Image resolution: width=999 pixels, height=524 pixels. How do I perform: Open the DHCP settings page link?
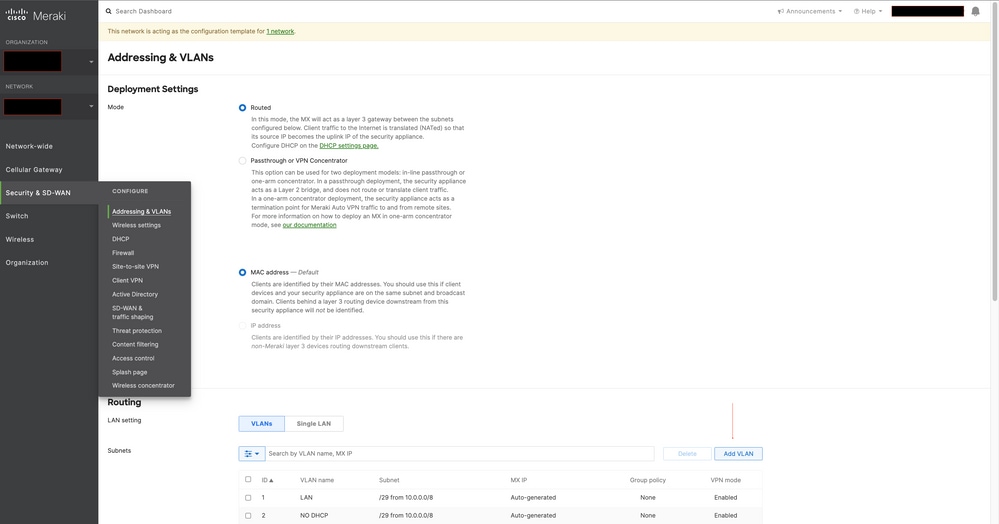click(x=349, y=146)
